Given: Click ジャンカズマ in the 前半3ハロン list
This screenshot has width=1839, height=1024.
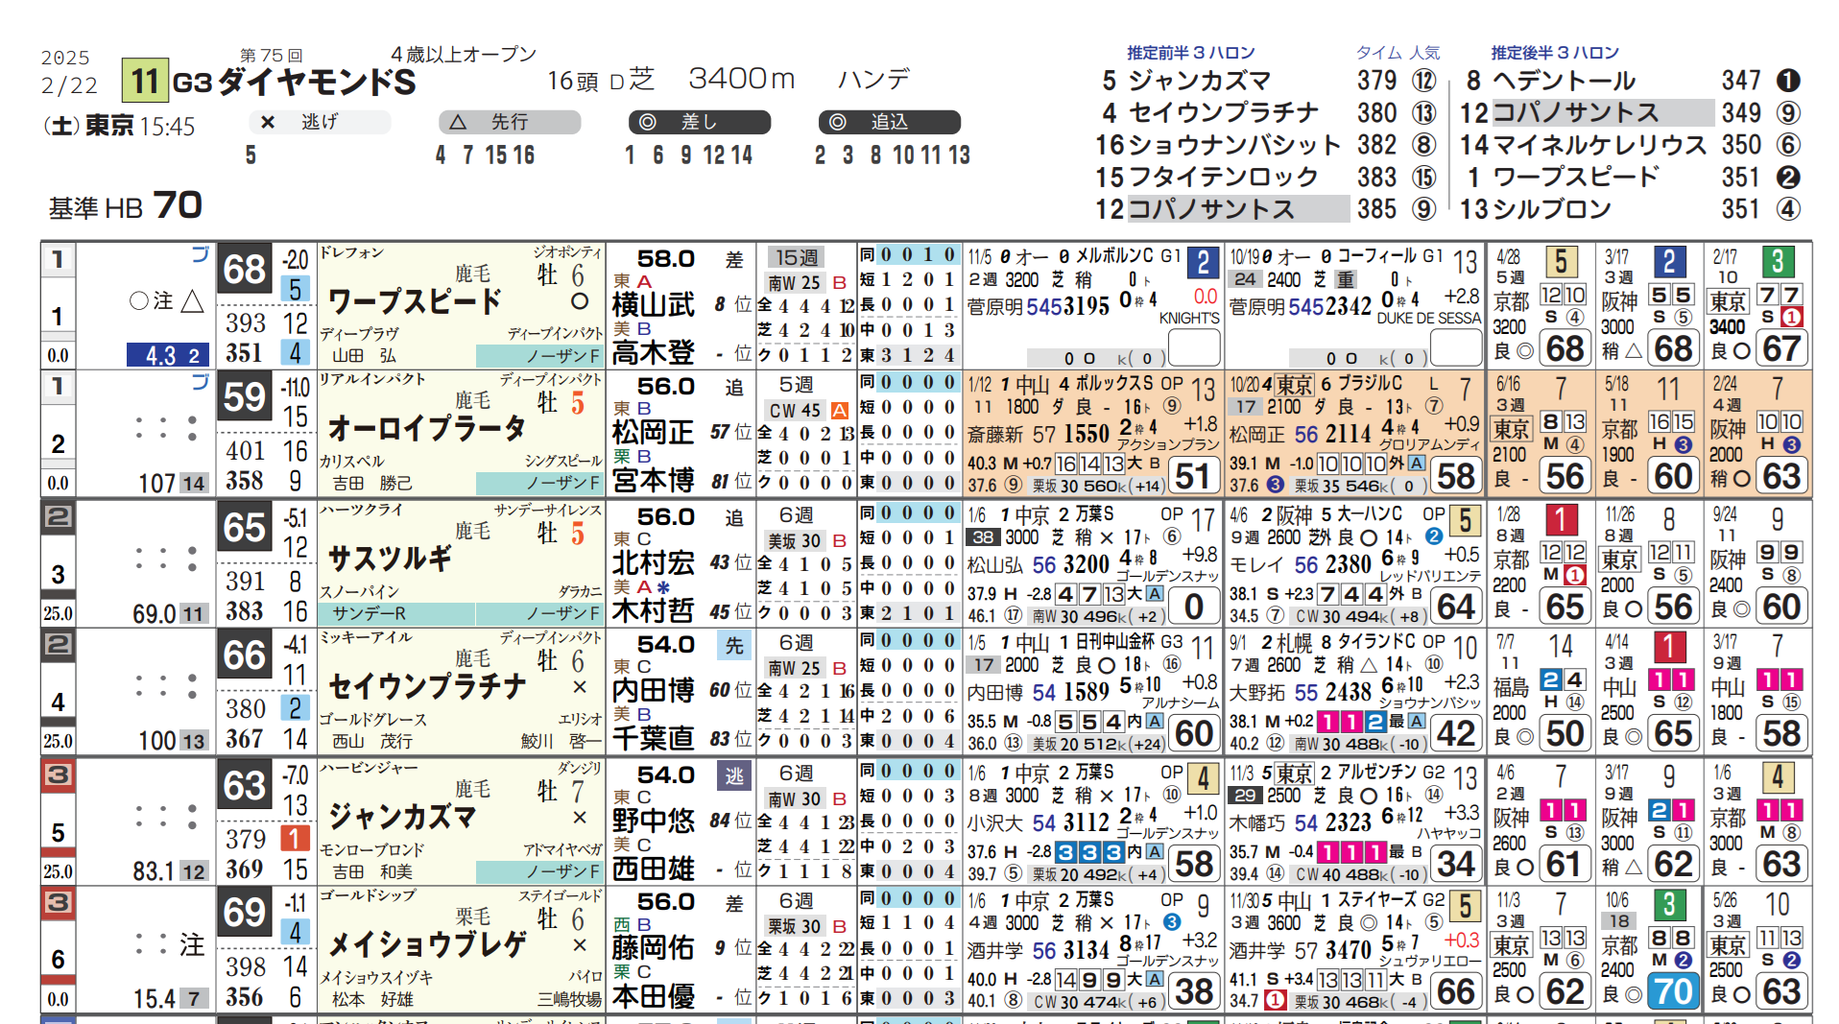Looking at the screenshot, I should [x=1200, y=80].
